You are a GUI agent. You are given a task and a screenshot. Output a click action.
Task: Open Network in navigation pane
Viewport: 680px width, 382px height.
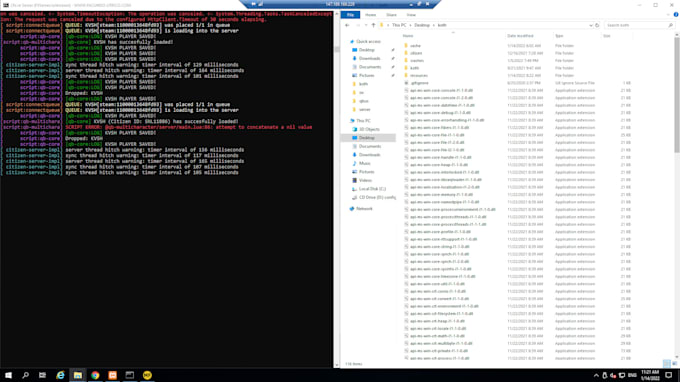364,209
